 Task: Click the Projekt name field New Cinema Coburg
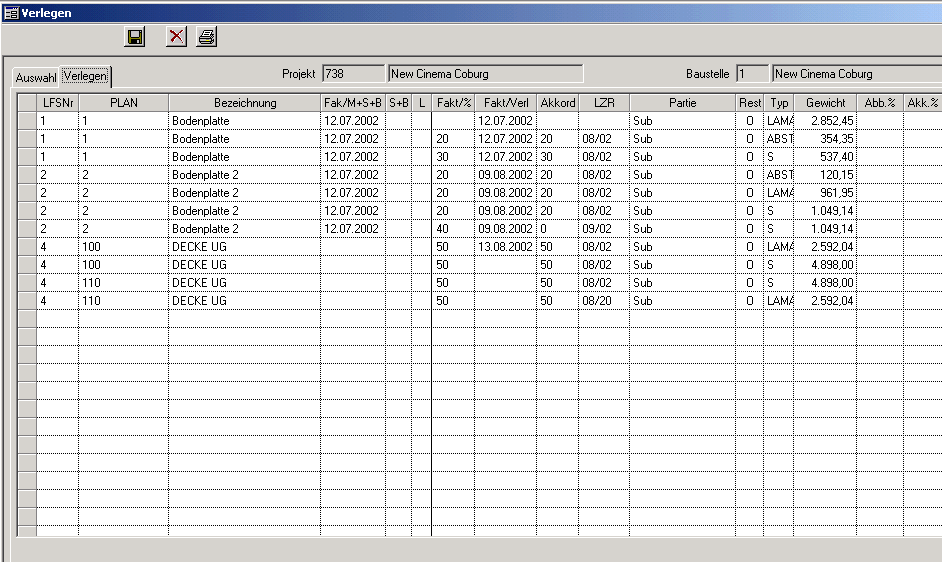click(x=485, y=74)
